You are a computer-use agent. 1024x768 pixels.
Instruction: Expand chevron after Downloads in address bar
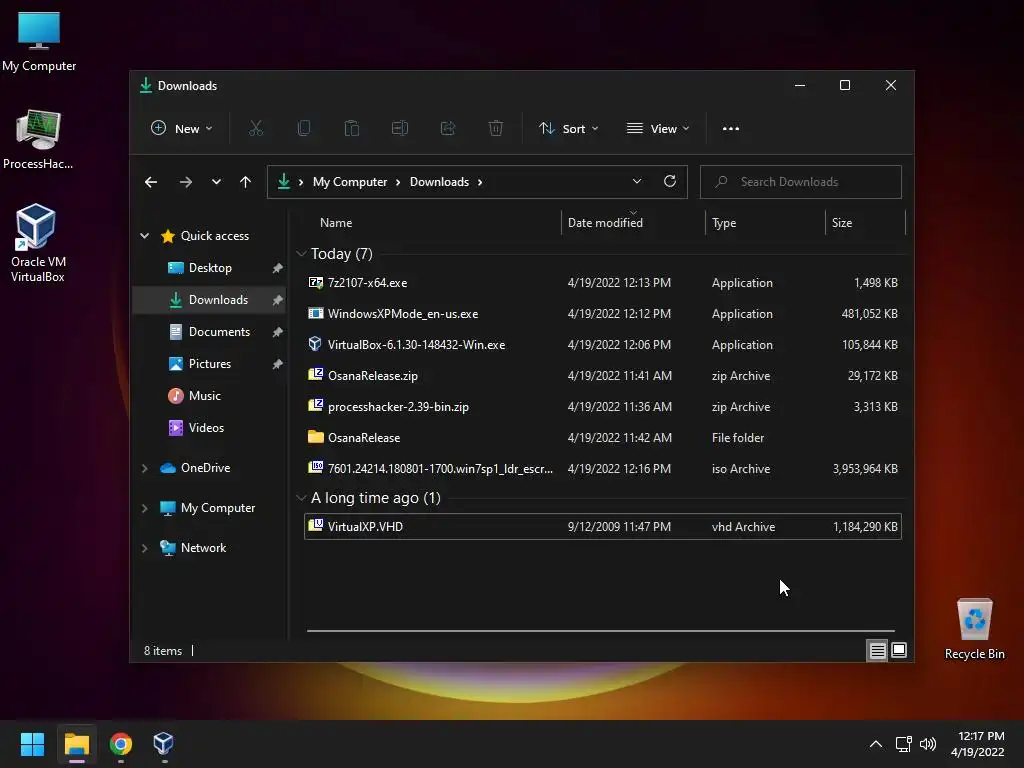[480, 182]
